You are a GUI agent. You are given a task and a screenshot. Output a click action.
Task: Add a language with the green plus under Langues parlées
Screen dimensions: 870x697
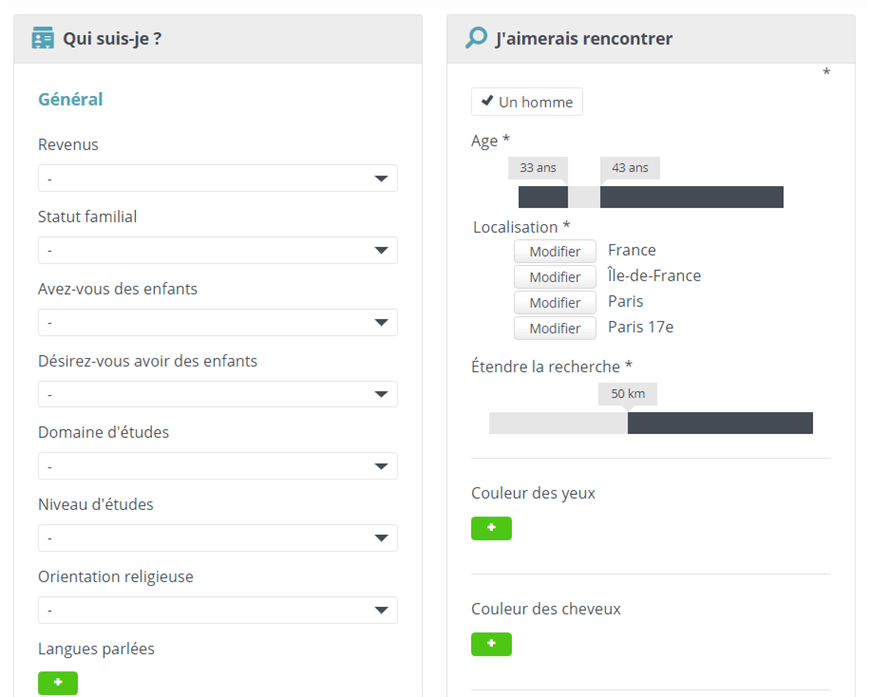coord(58,683)
